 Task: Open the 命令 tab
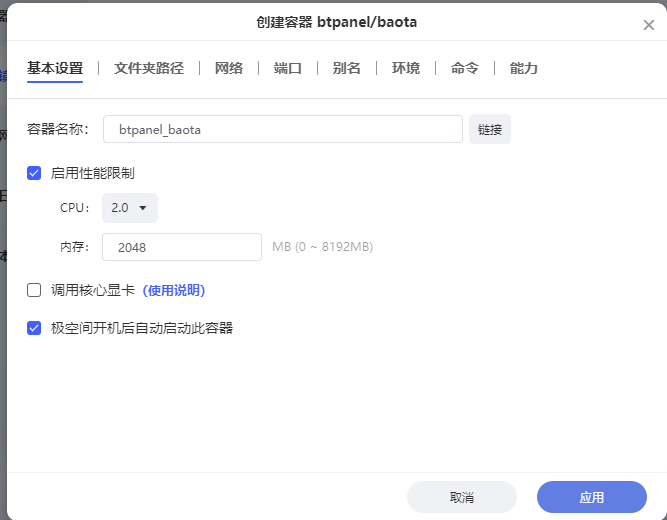(x=465, y=68)
